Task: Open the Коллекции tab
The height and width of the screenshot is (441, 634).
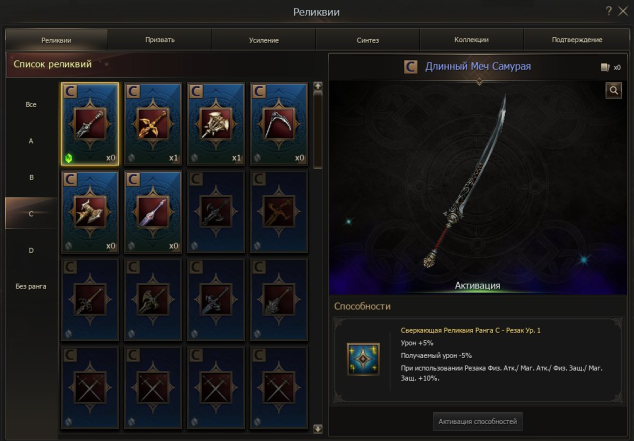Action: pyautogui.click(x=471, y=40)
